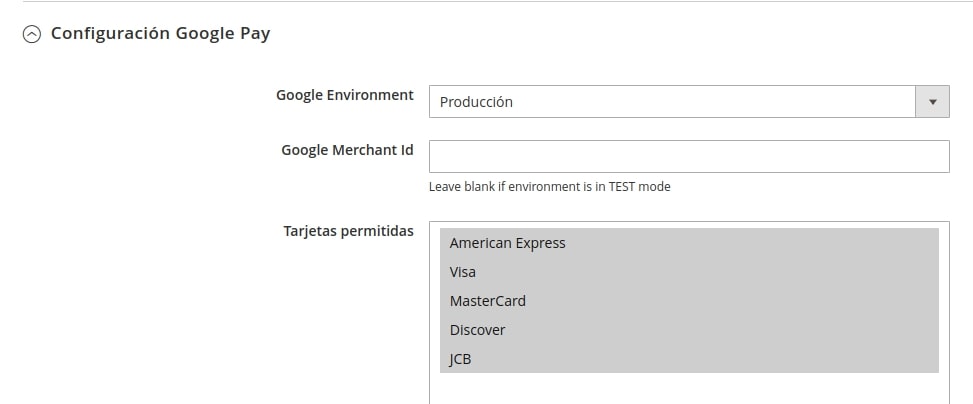Click empty area below JCB in list
This screenshot has width=973, height=404.
(x=689, y=388)
